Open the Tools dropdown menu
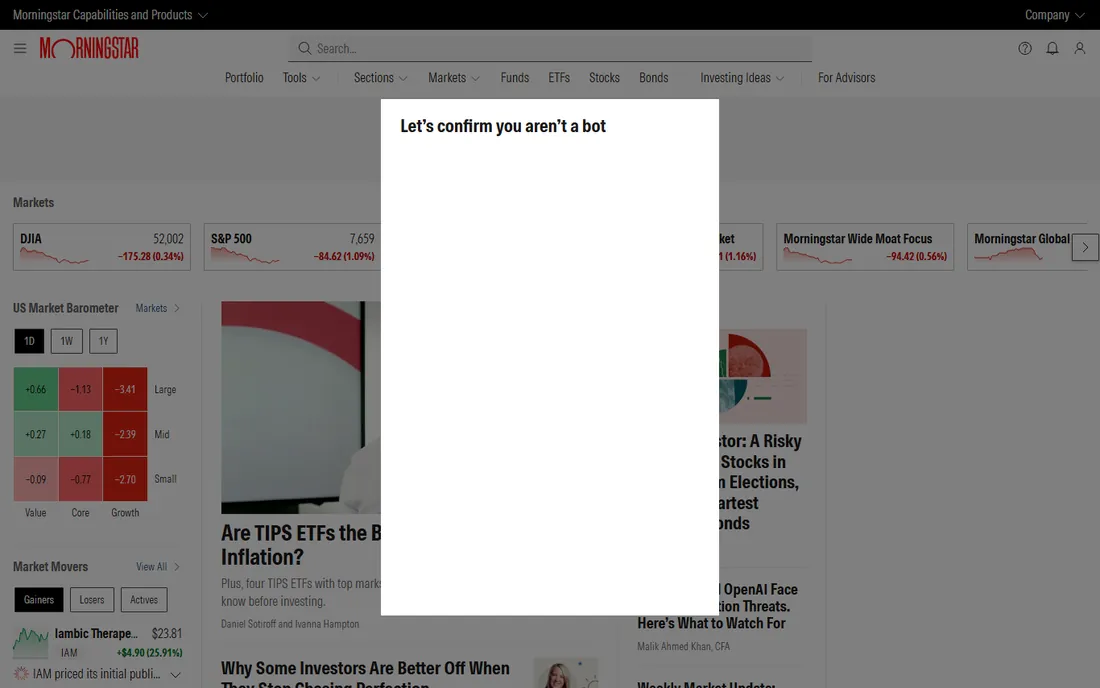 tap(301, 78)
